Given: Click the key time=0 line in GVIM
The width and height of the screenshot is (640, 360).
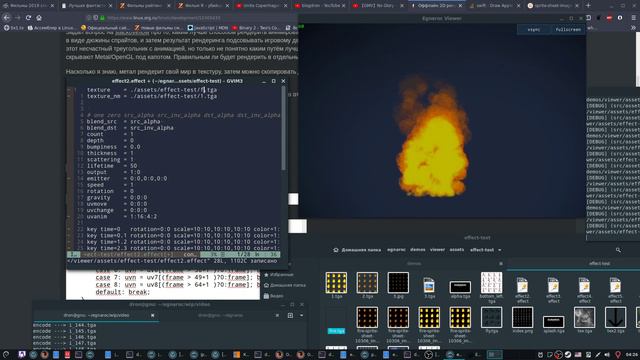Looking at the screenshot, I should 183,229.
